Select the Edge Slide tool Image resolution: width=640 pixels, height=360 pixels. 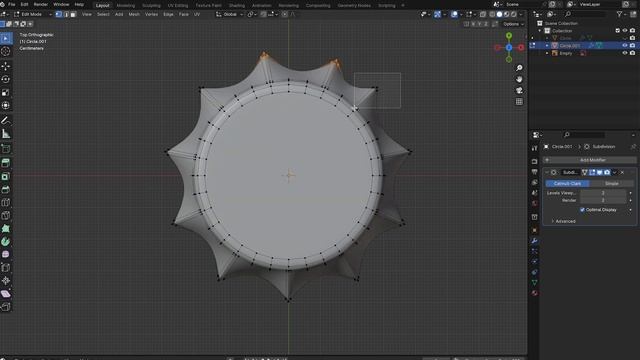coord(6,268)
